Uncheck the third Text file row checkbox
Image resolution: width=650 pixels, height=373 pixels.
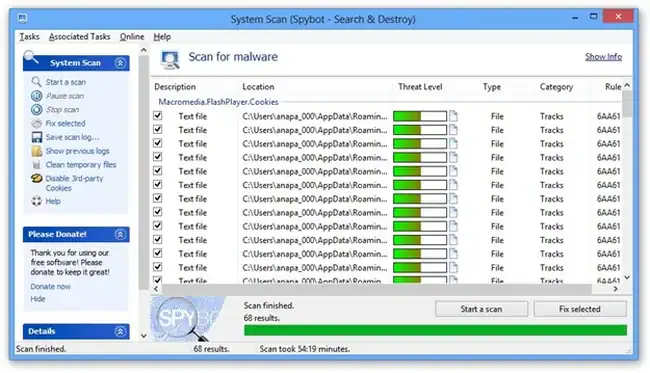[158, 143]
